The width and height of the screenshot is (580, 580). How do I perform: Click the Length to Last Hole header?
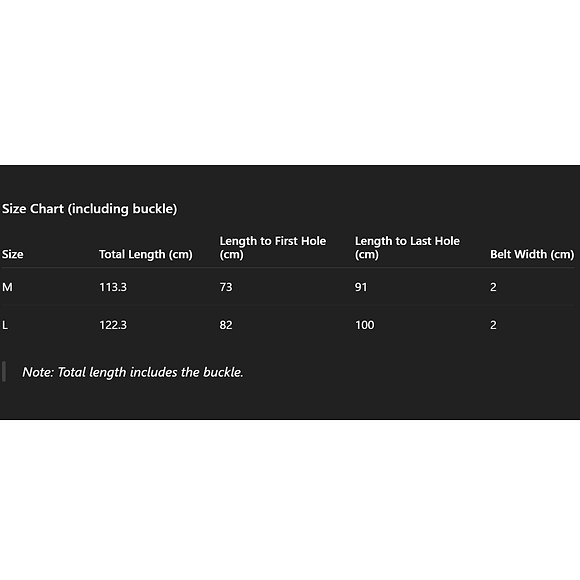coord(407,248)
